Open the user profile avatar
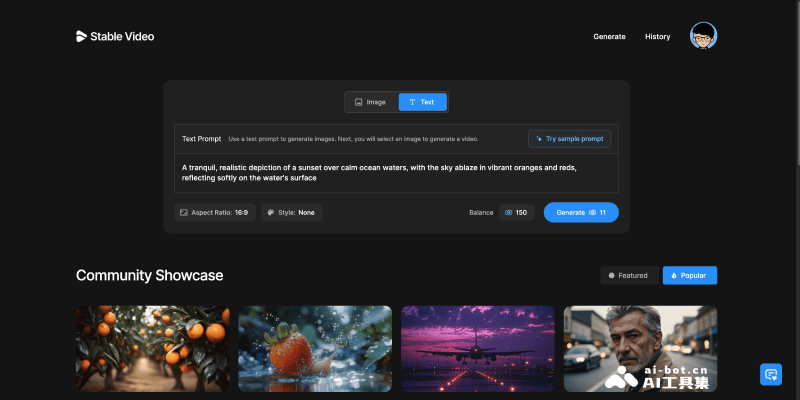Image resolution: width=800 pixels, height=400 pixels. 704,37
